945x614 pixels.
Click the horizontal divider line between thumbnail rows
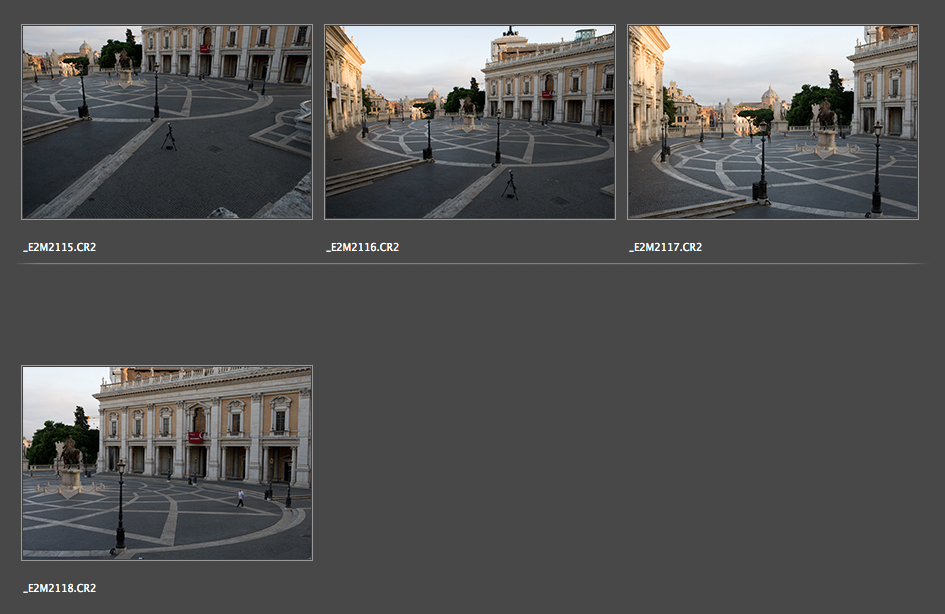(x=470, y=264)
